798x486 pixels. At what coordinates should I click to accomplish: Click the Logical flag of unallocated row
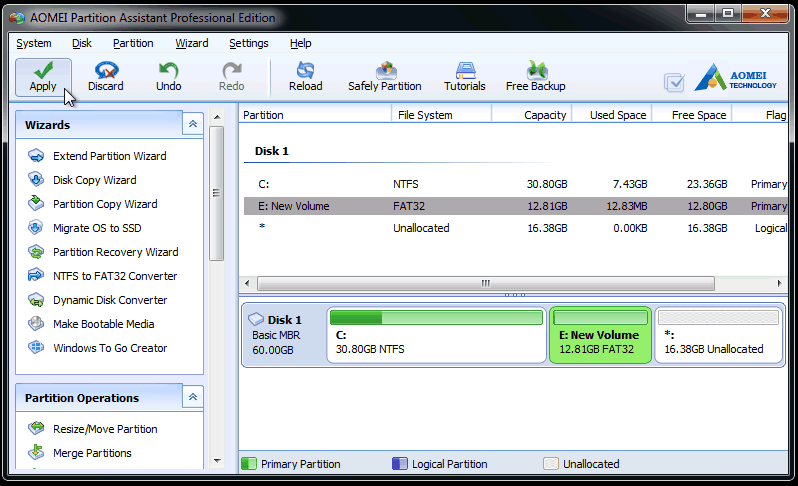[x=771, y=227]
